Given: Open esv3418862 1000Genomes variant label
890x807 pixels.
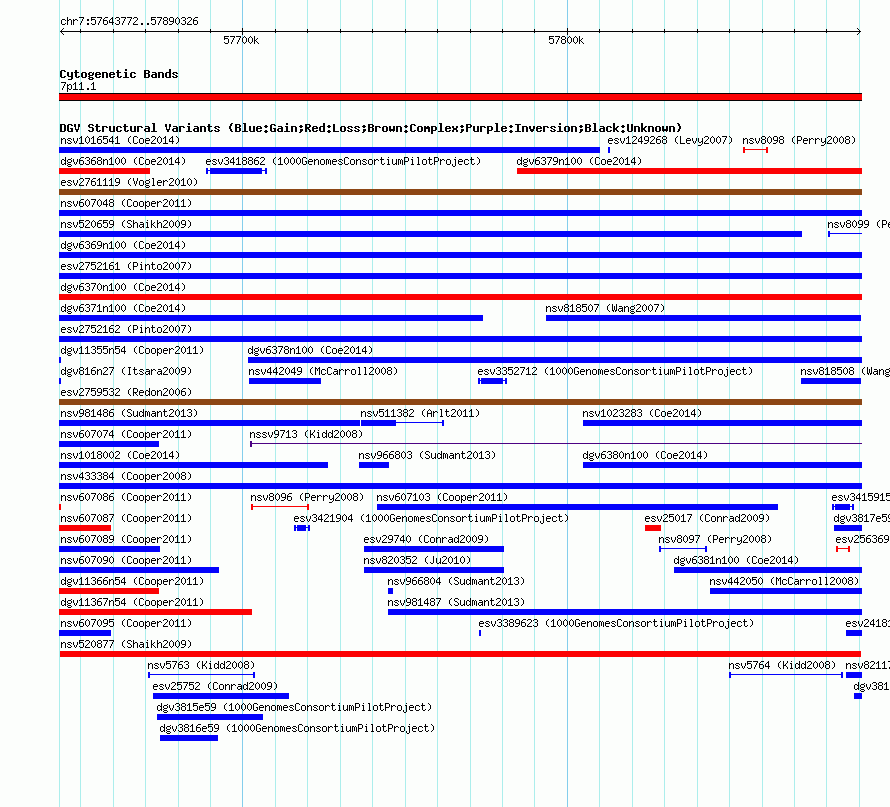Looking at the screenshot, I should tap(343, 161).
